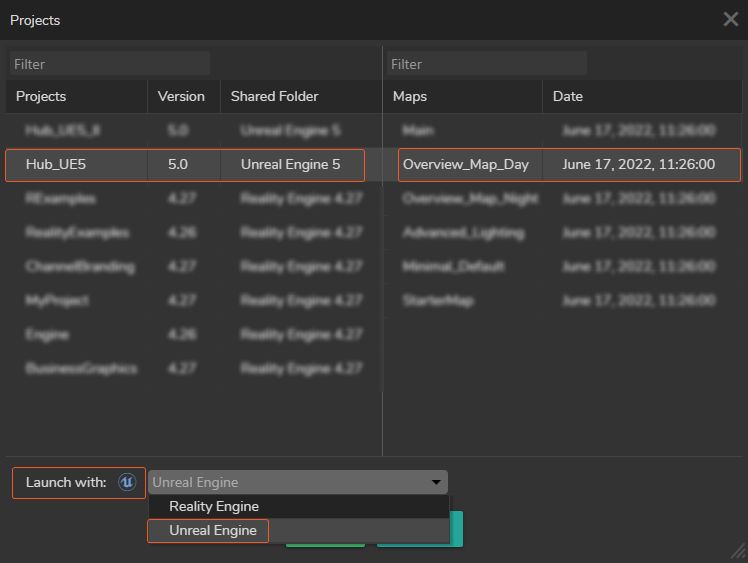Close the Projects dialog

click(731, 19)
